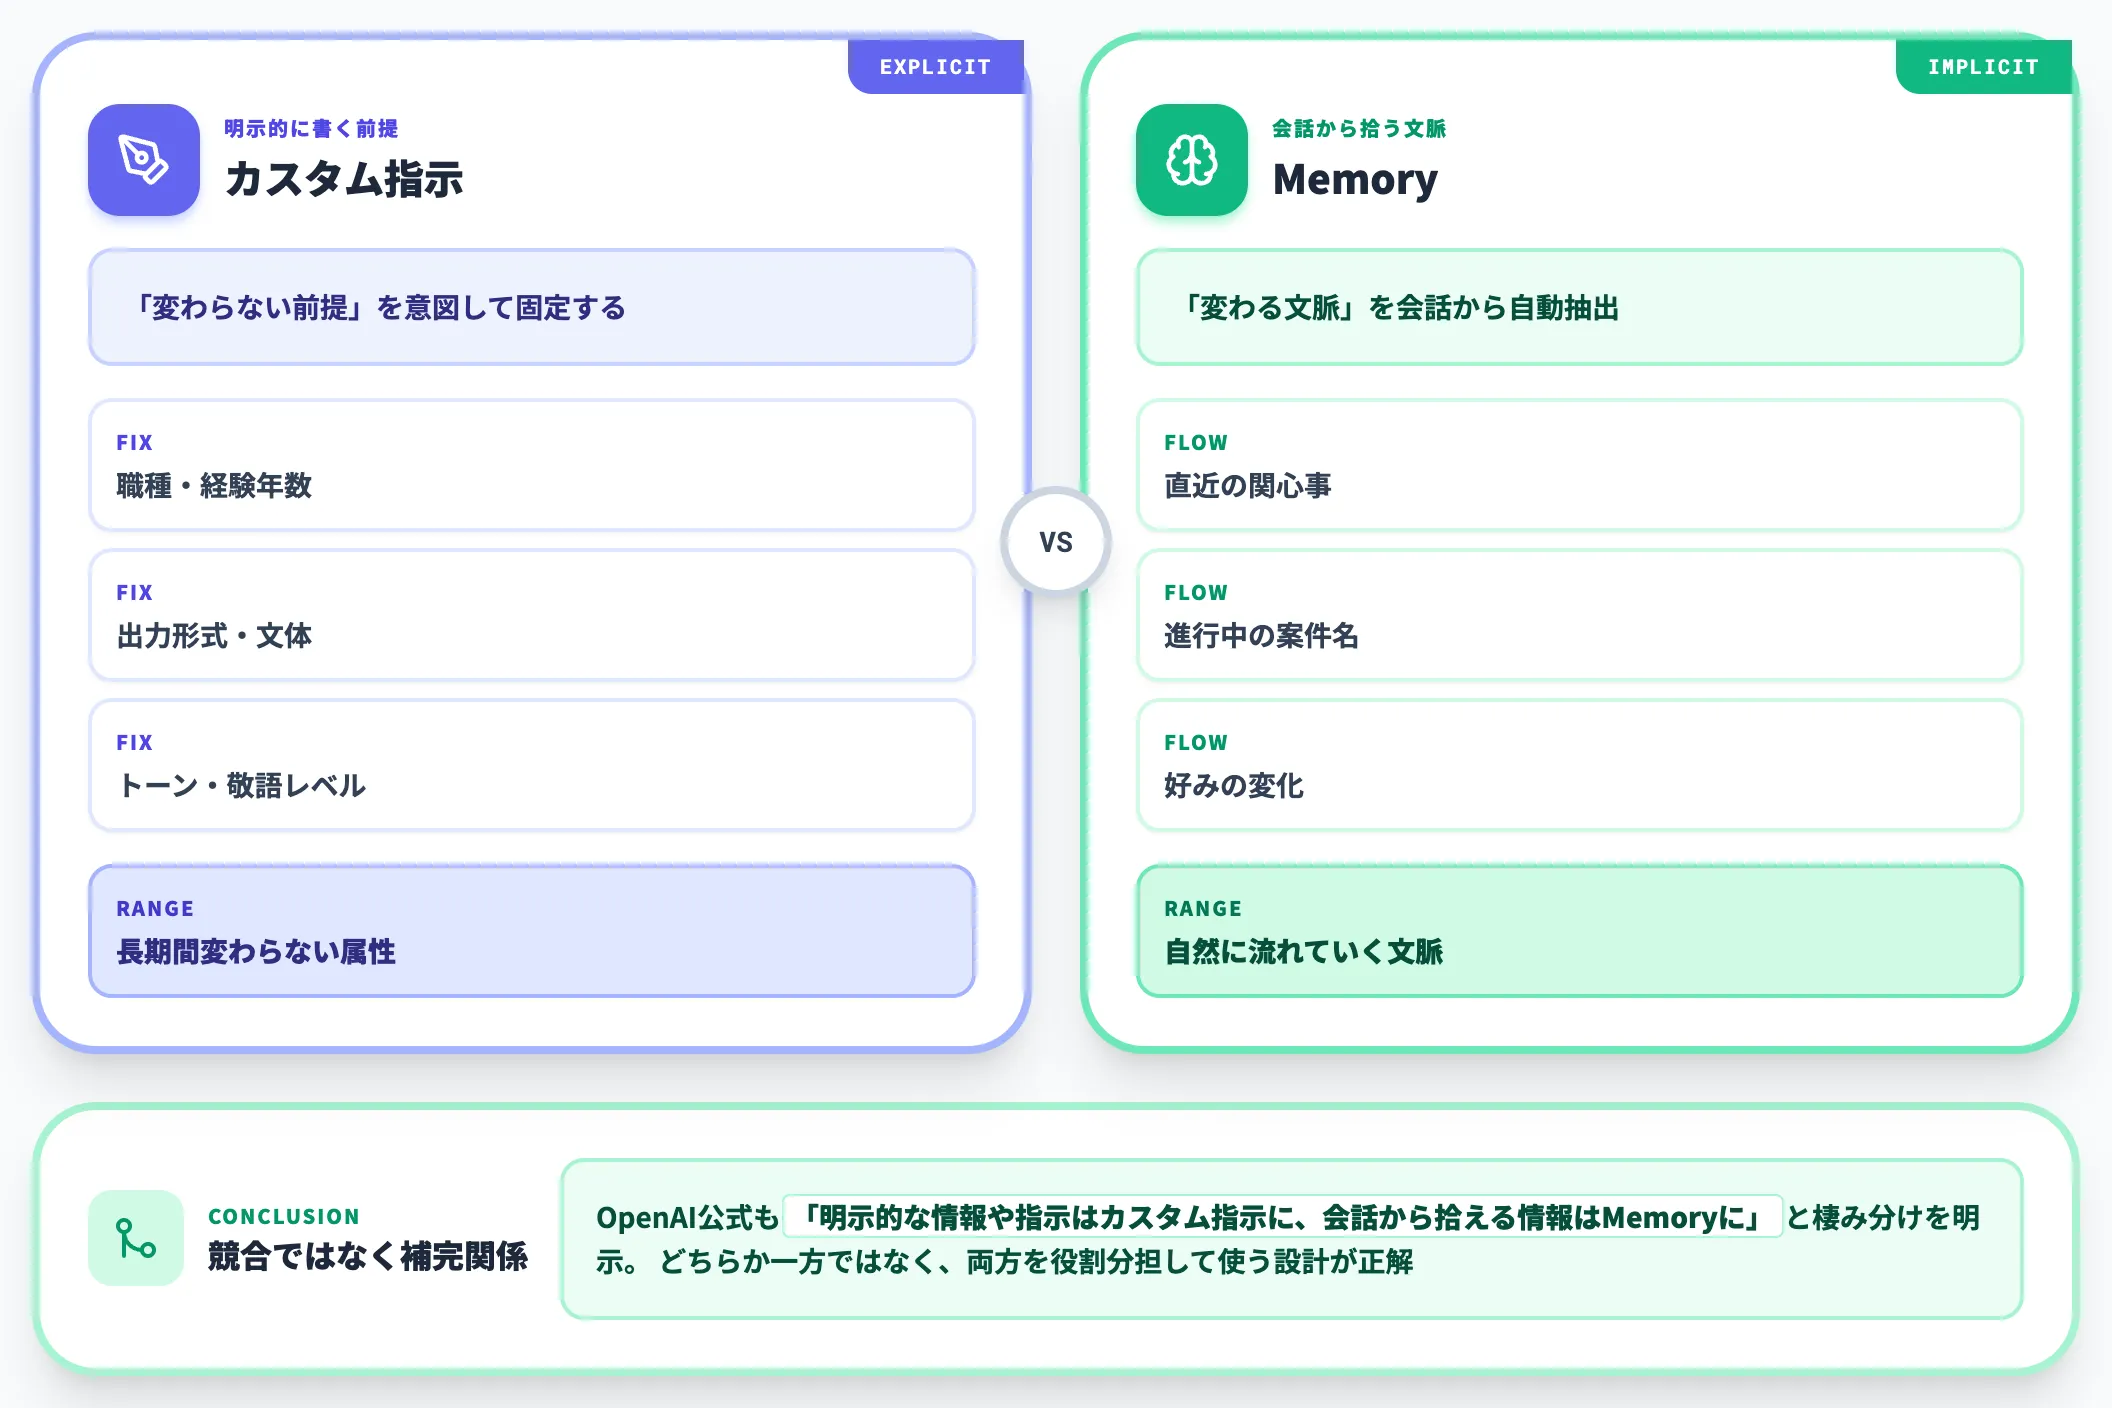2112x1408 pixels.
Task: Click the 「変わらない前提」を意図して固定する box
Action: point(532,307)
